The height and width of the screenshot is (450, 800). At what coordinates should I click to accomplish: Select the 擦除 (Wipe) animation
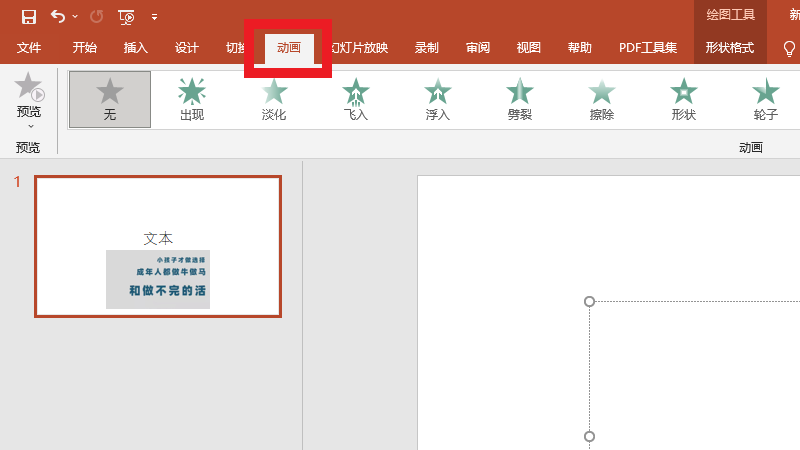click(602, 99)
